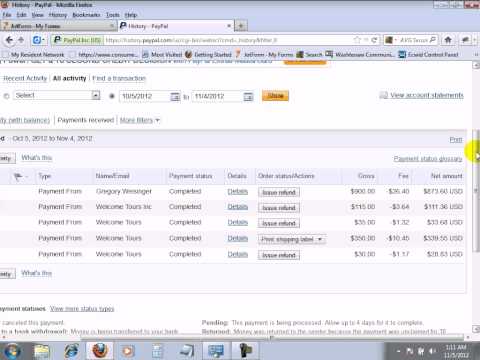Click the View more status types link
480x360 pixels.
click(82, 309)
